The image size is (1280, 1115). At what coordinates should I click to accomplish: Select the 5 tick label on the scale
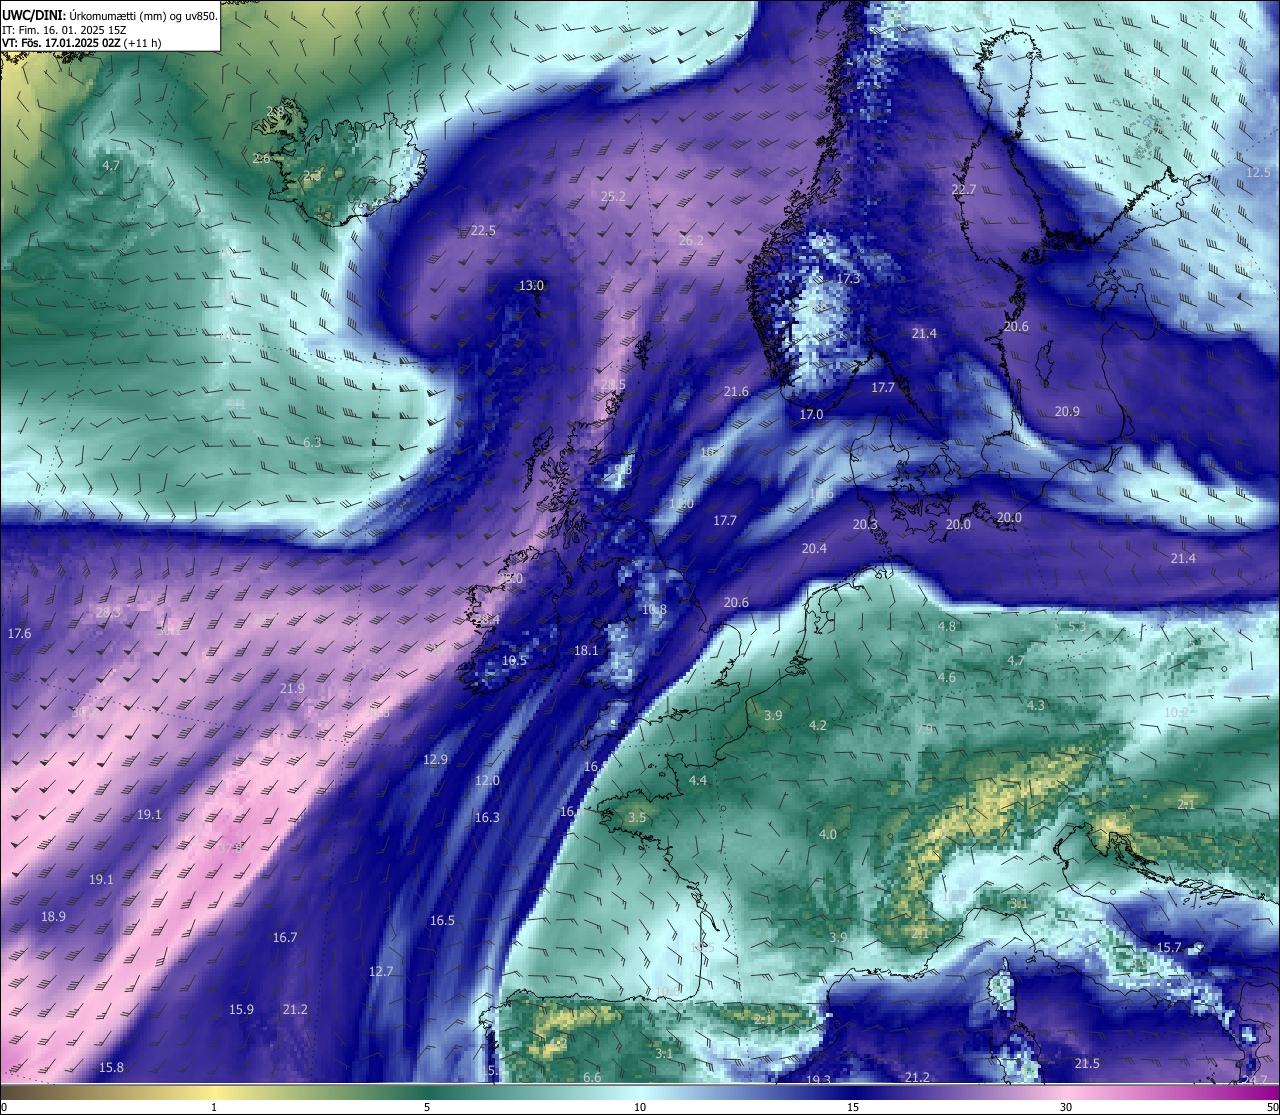tap(427, 1107)
